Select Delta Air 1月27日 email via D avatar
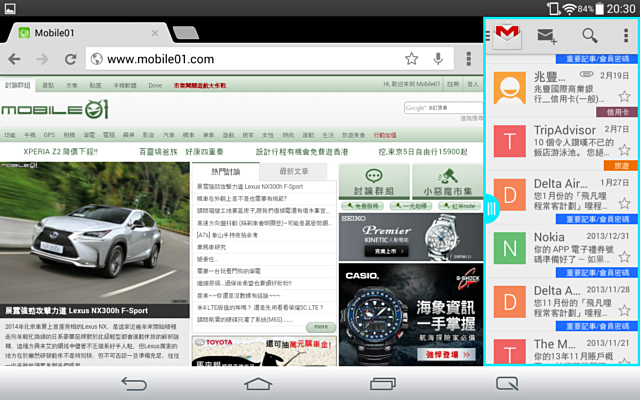The image size is (640, 400). click(510, 195)
